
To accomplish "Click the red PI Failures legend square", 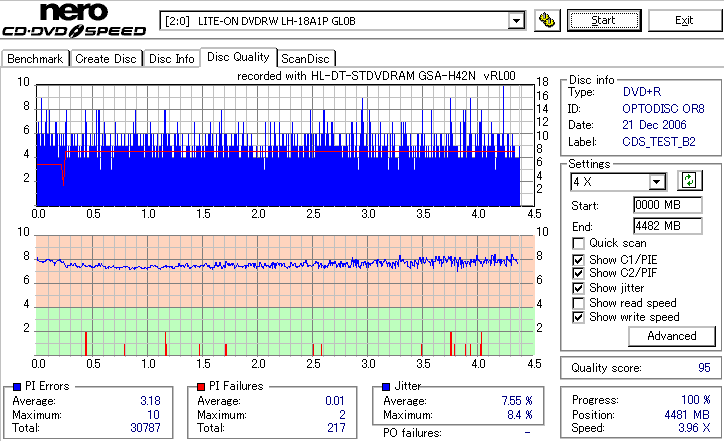I will click(201, 387).
